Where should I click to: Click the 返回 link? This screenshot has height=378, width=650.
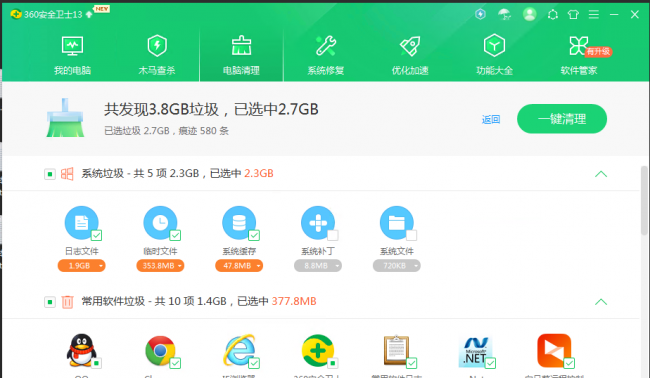[x=491, y=120]
